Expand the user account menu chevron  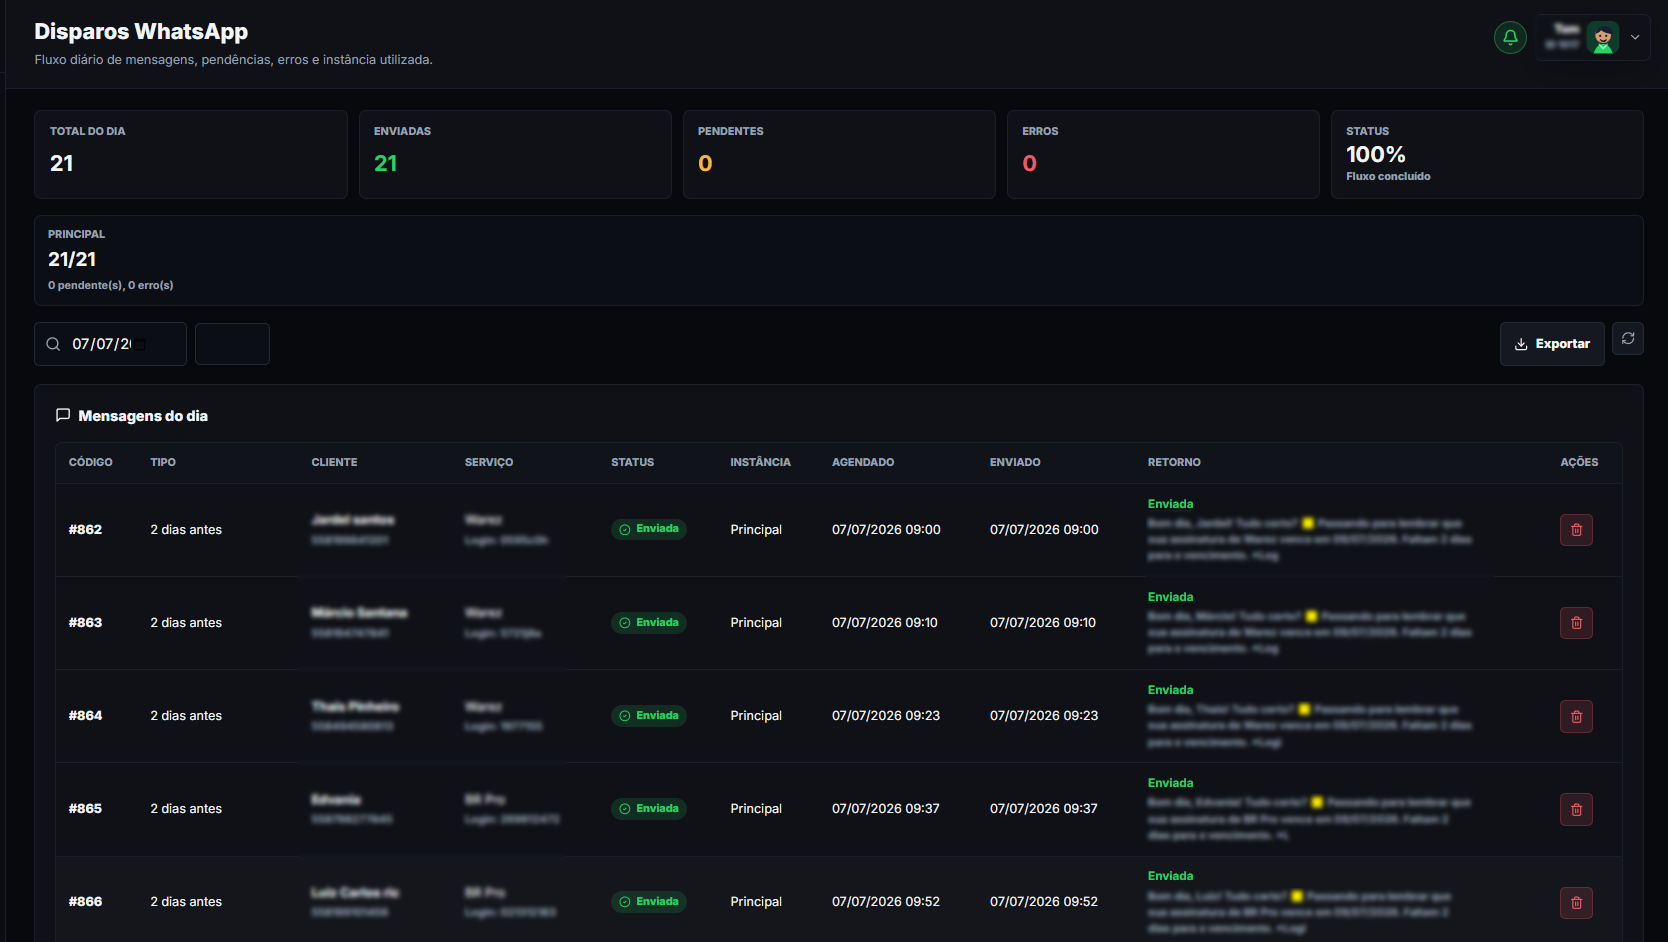(1635, 38)
